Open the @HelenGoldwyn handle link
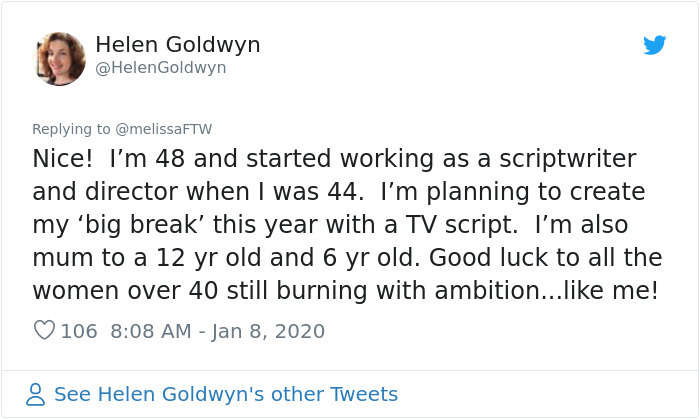This screenshot has width=700, height=419. [x=161, y=68]
